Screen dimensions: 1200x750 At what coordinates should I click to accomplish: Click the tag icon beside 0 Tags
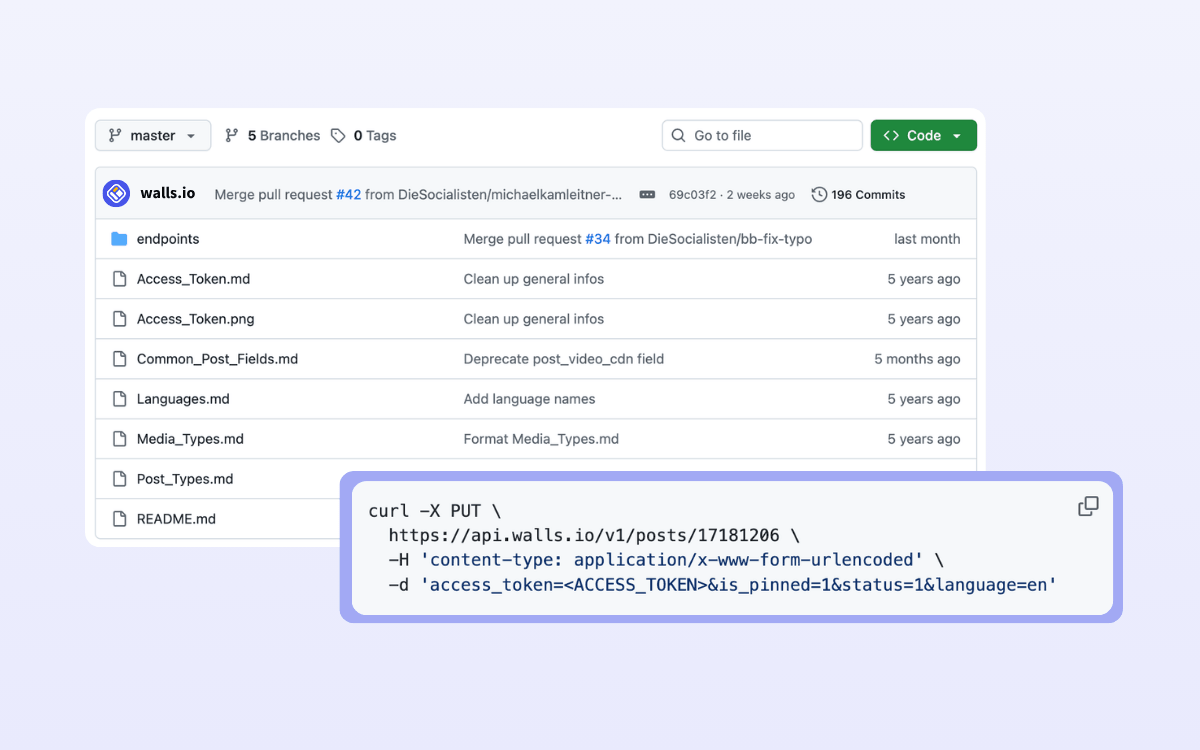pyautogui.click(x=338, y=135)
